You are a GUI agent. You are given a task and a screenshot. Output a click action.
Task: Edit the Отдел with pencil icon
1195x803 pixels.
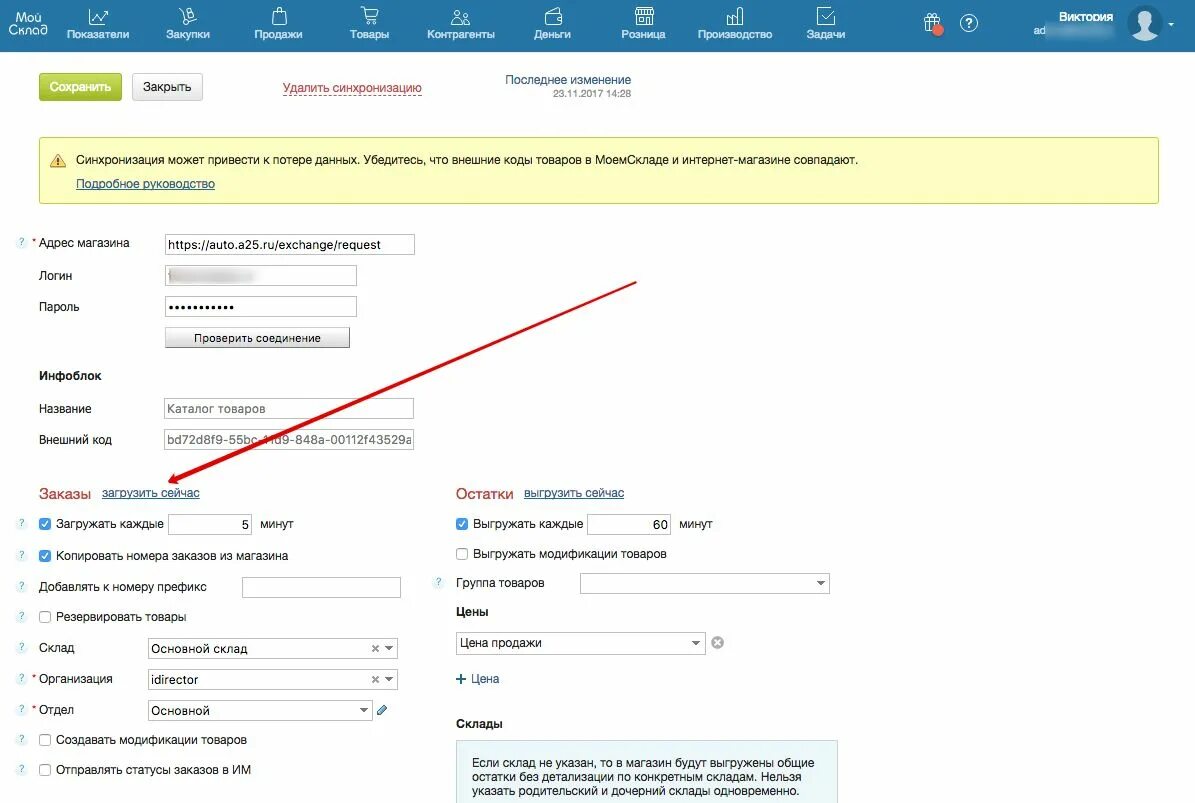[382, 710]
